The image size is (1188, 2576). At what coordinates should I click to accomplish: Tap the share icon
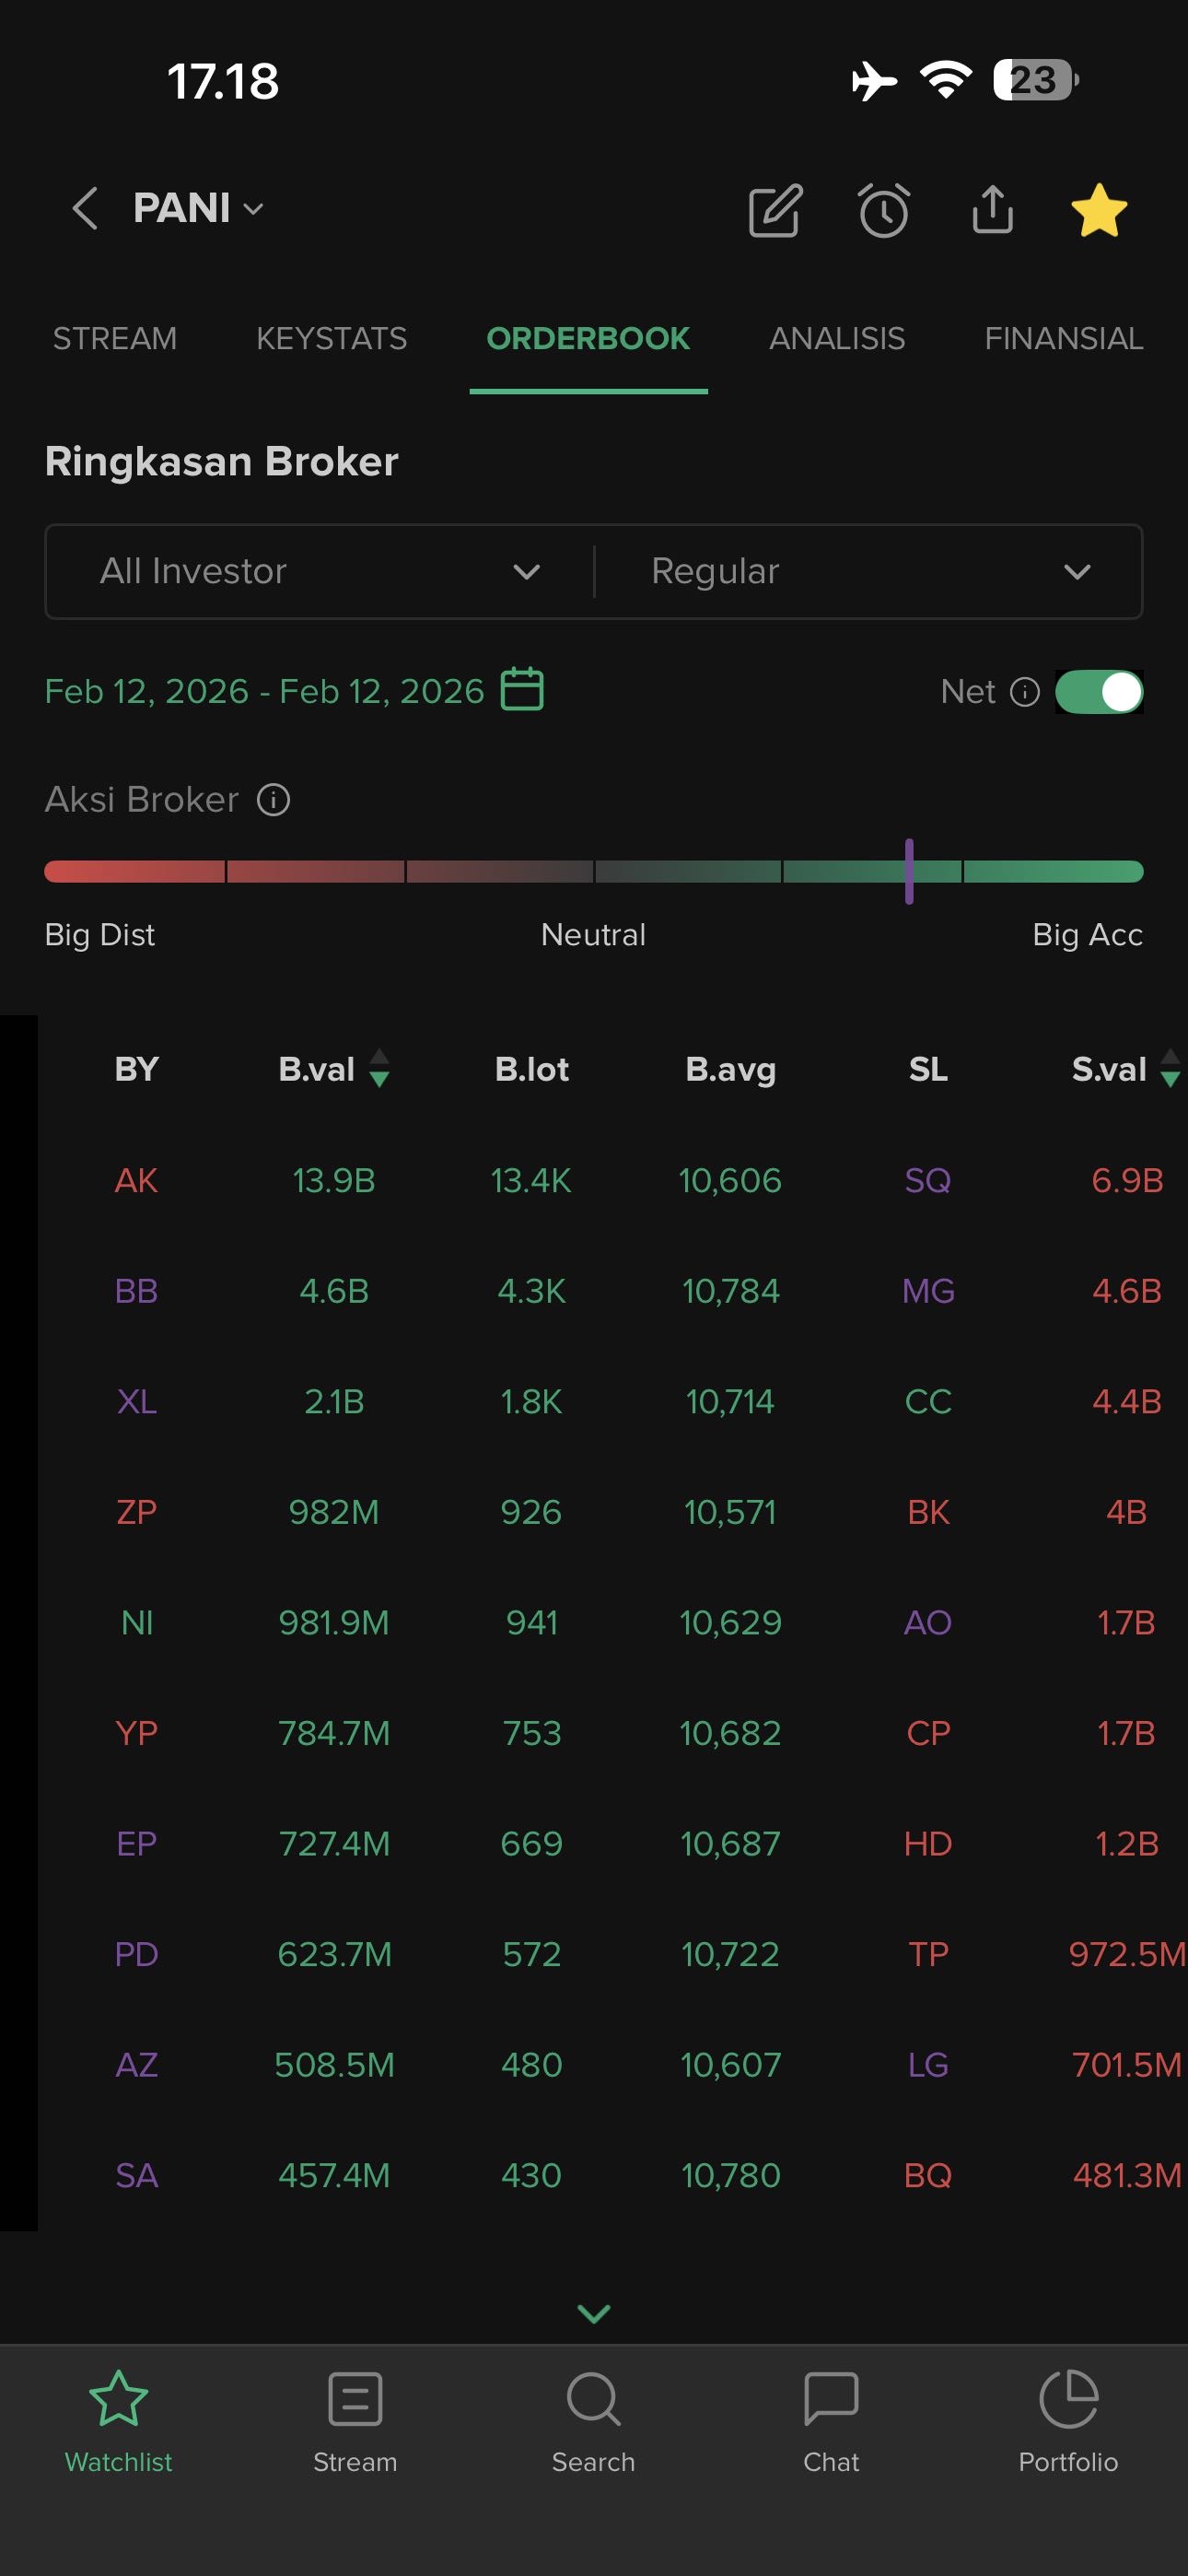pyautogui.click(x=992, y=210)
